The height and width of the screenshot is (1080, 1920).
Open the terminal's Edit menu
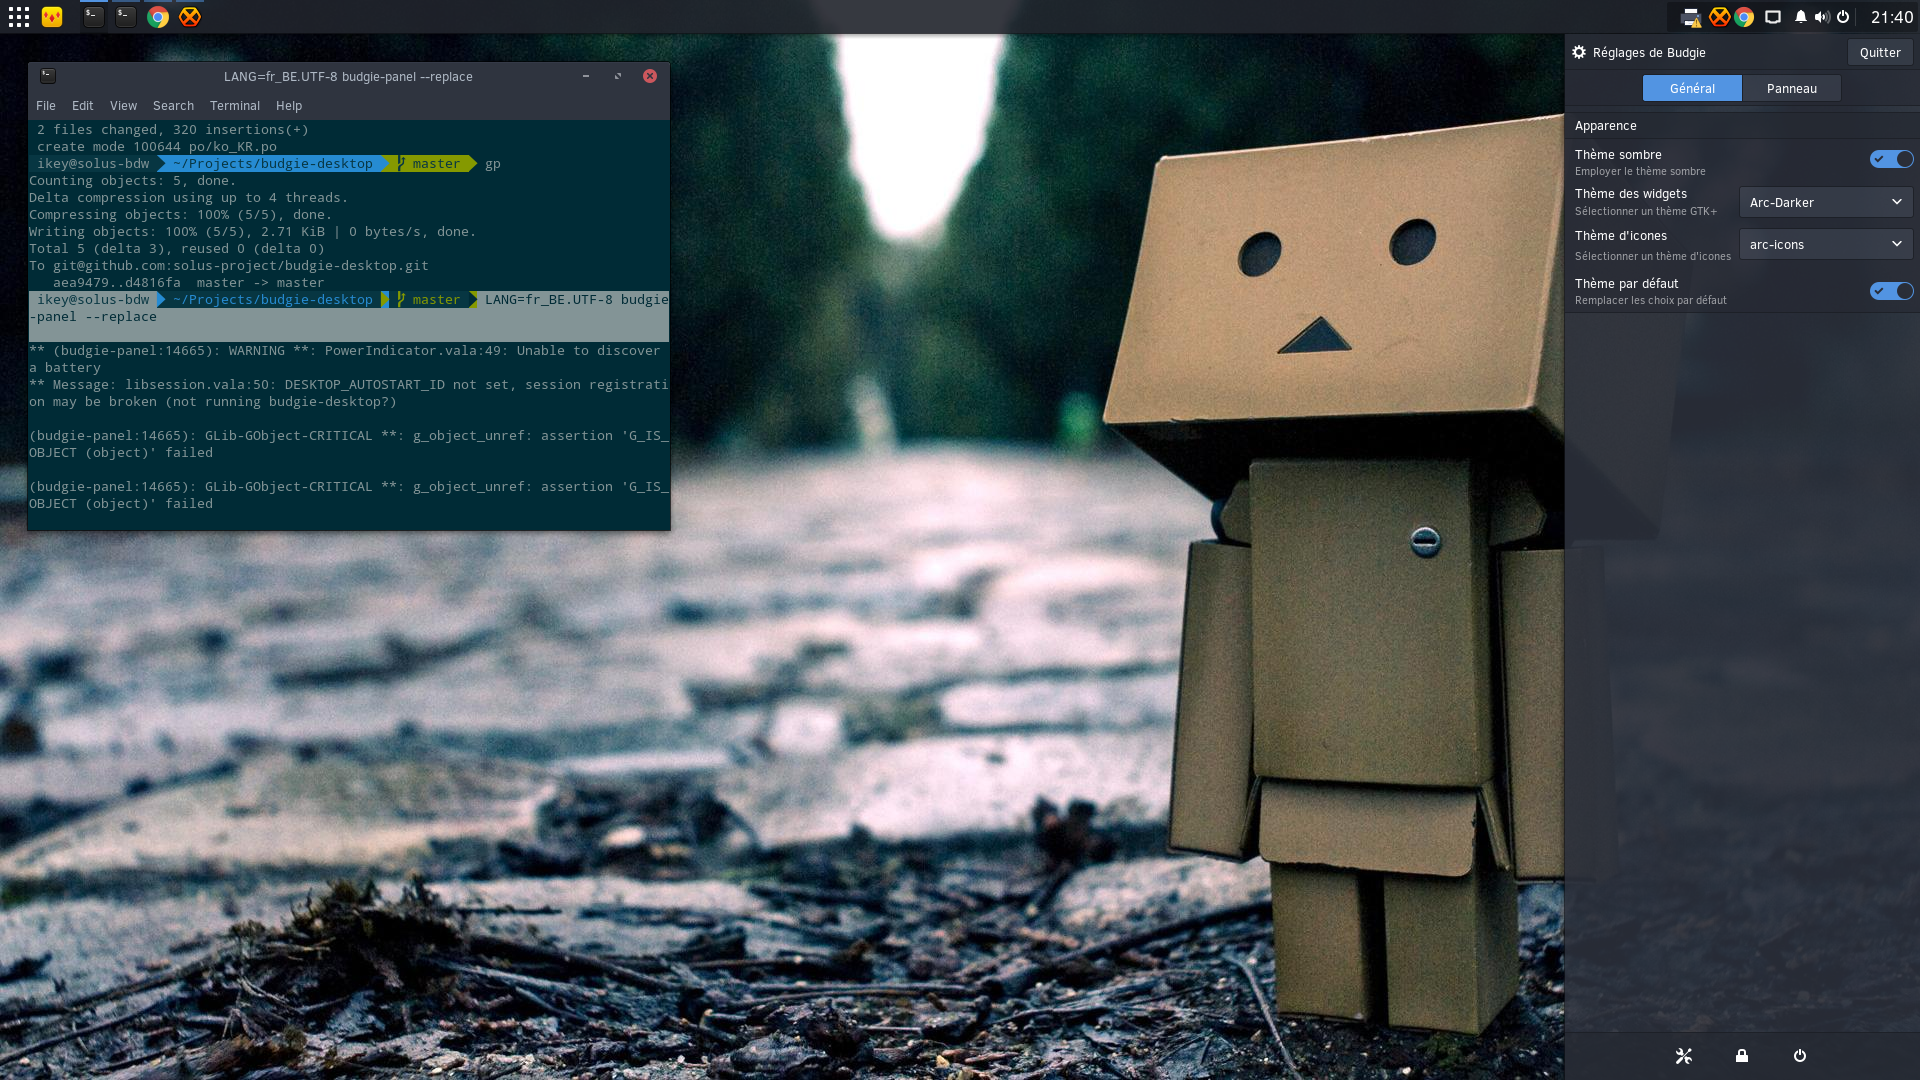(x=82, y=106)
